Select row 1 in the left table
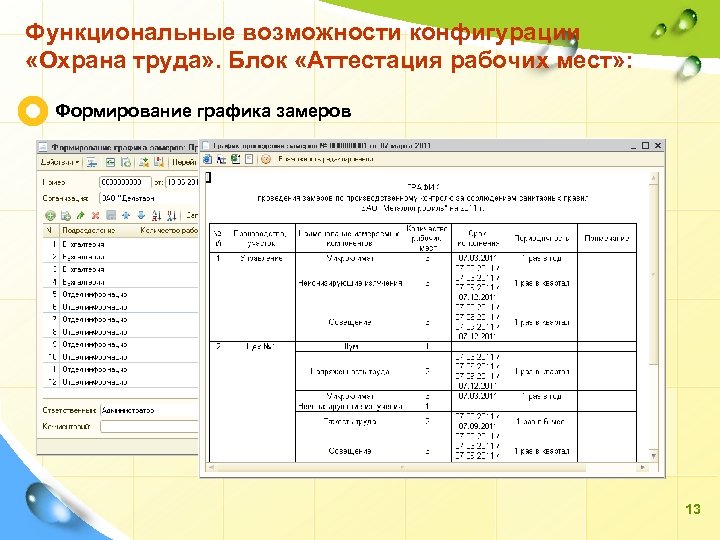The image size is (720, 540). (120, 244)
